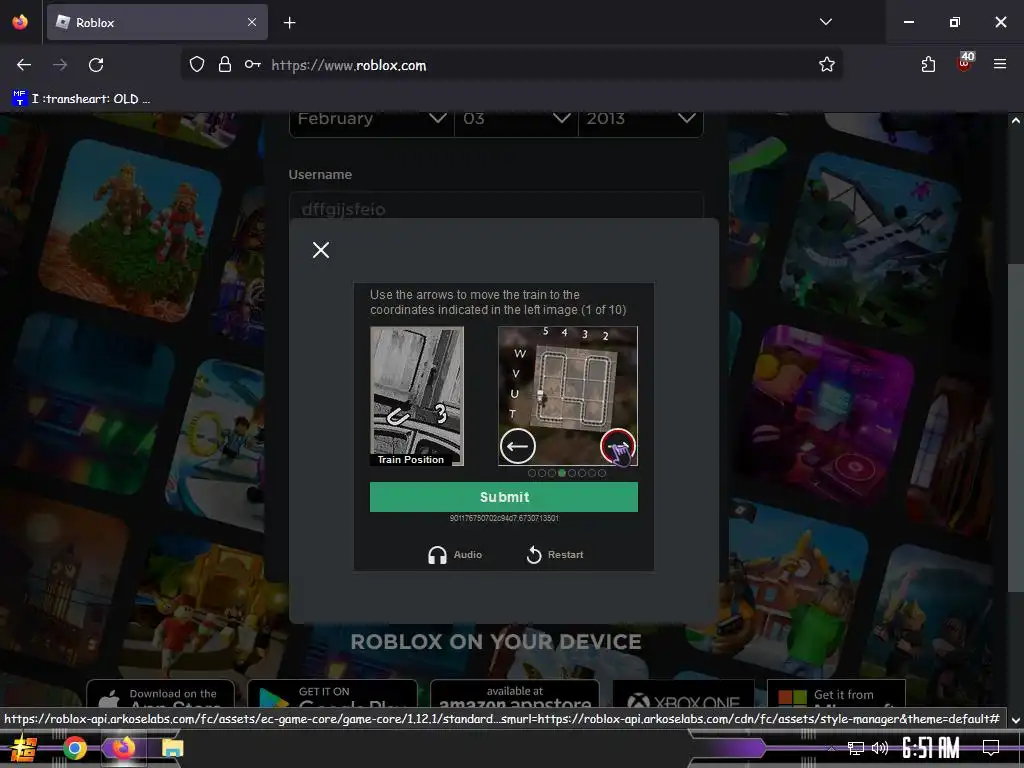Open Firefox from taskbar
The height and width of the screenshot is (768, 1024).
tap(123, 748)
